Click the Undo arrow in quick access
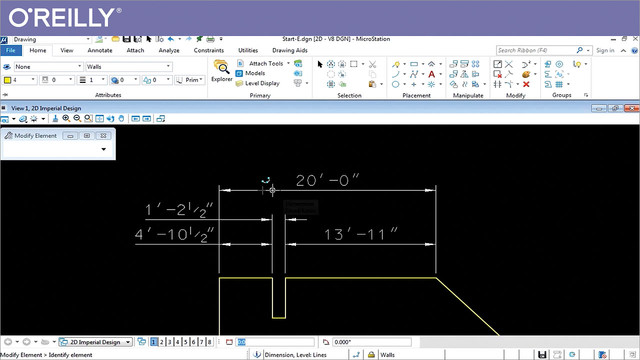 pyautogui.click(x=171, y=39)
